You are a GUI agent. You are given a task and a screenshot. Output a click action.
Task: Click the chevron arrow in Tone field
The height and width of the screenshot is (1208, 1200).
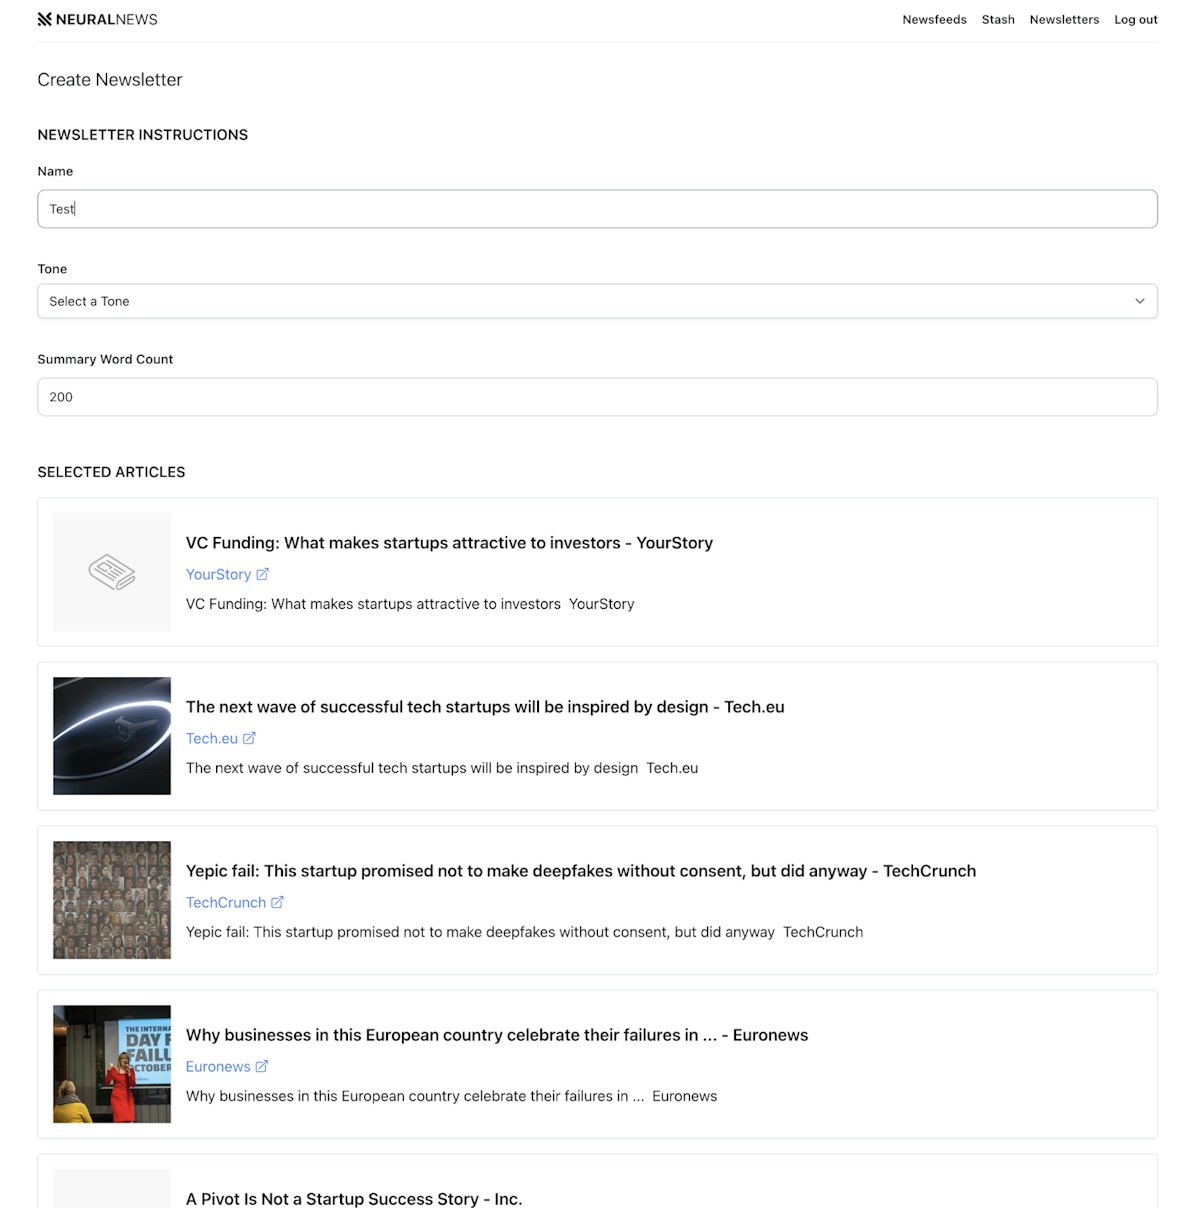point(1139,301)
